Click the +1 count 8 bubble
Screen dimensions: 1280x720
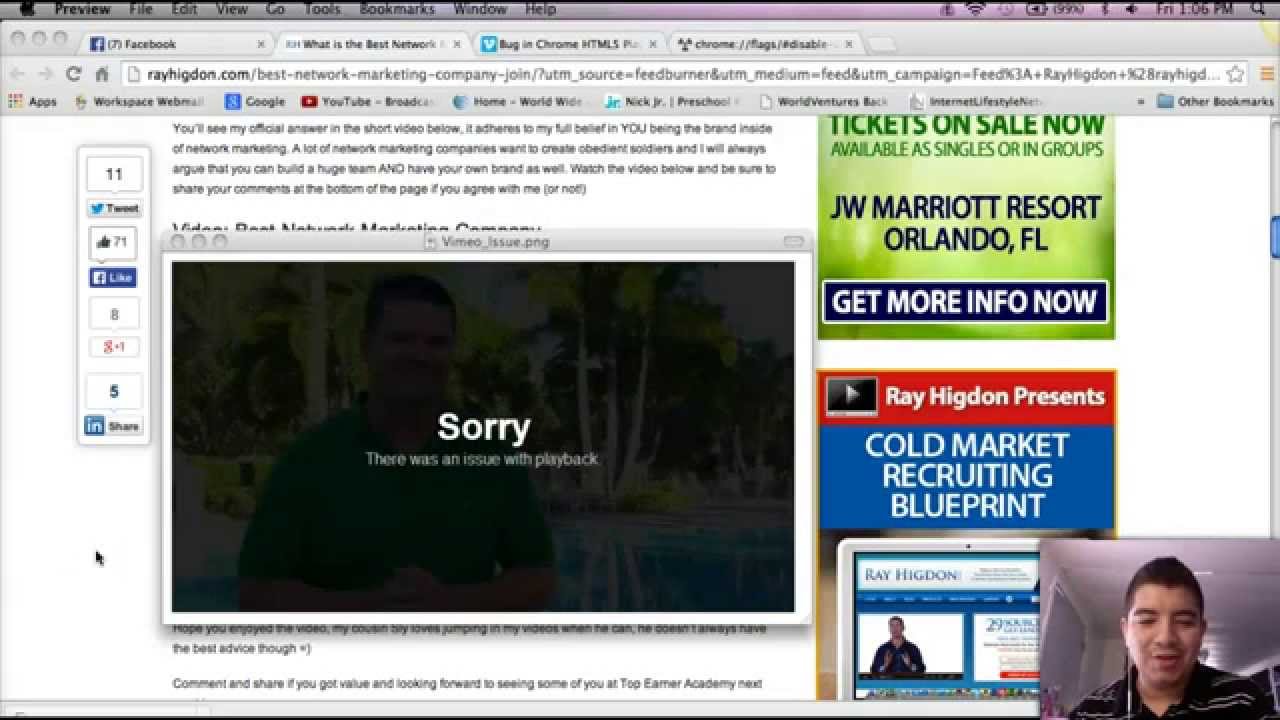(x=114, y=314)
